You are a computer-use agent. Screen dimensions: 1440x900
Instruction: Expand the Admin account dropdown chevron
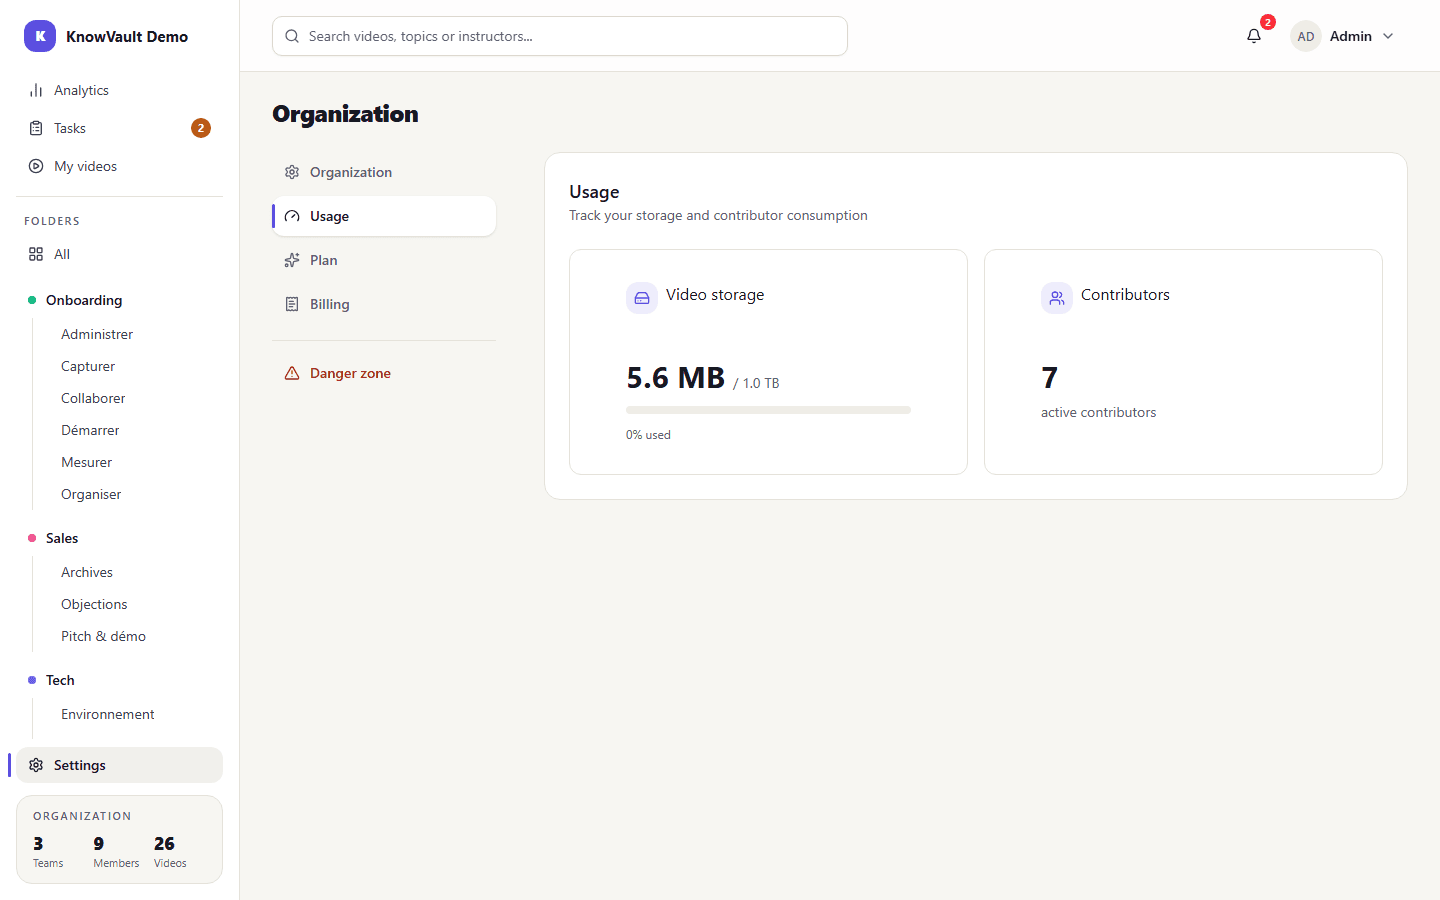click(1388, 36)
